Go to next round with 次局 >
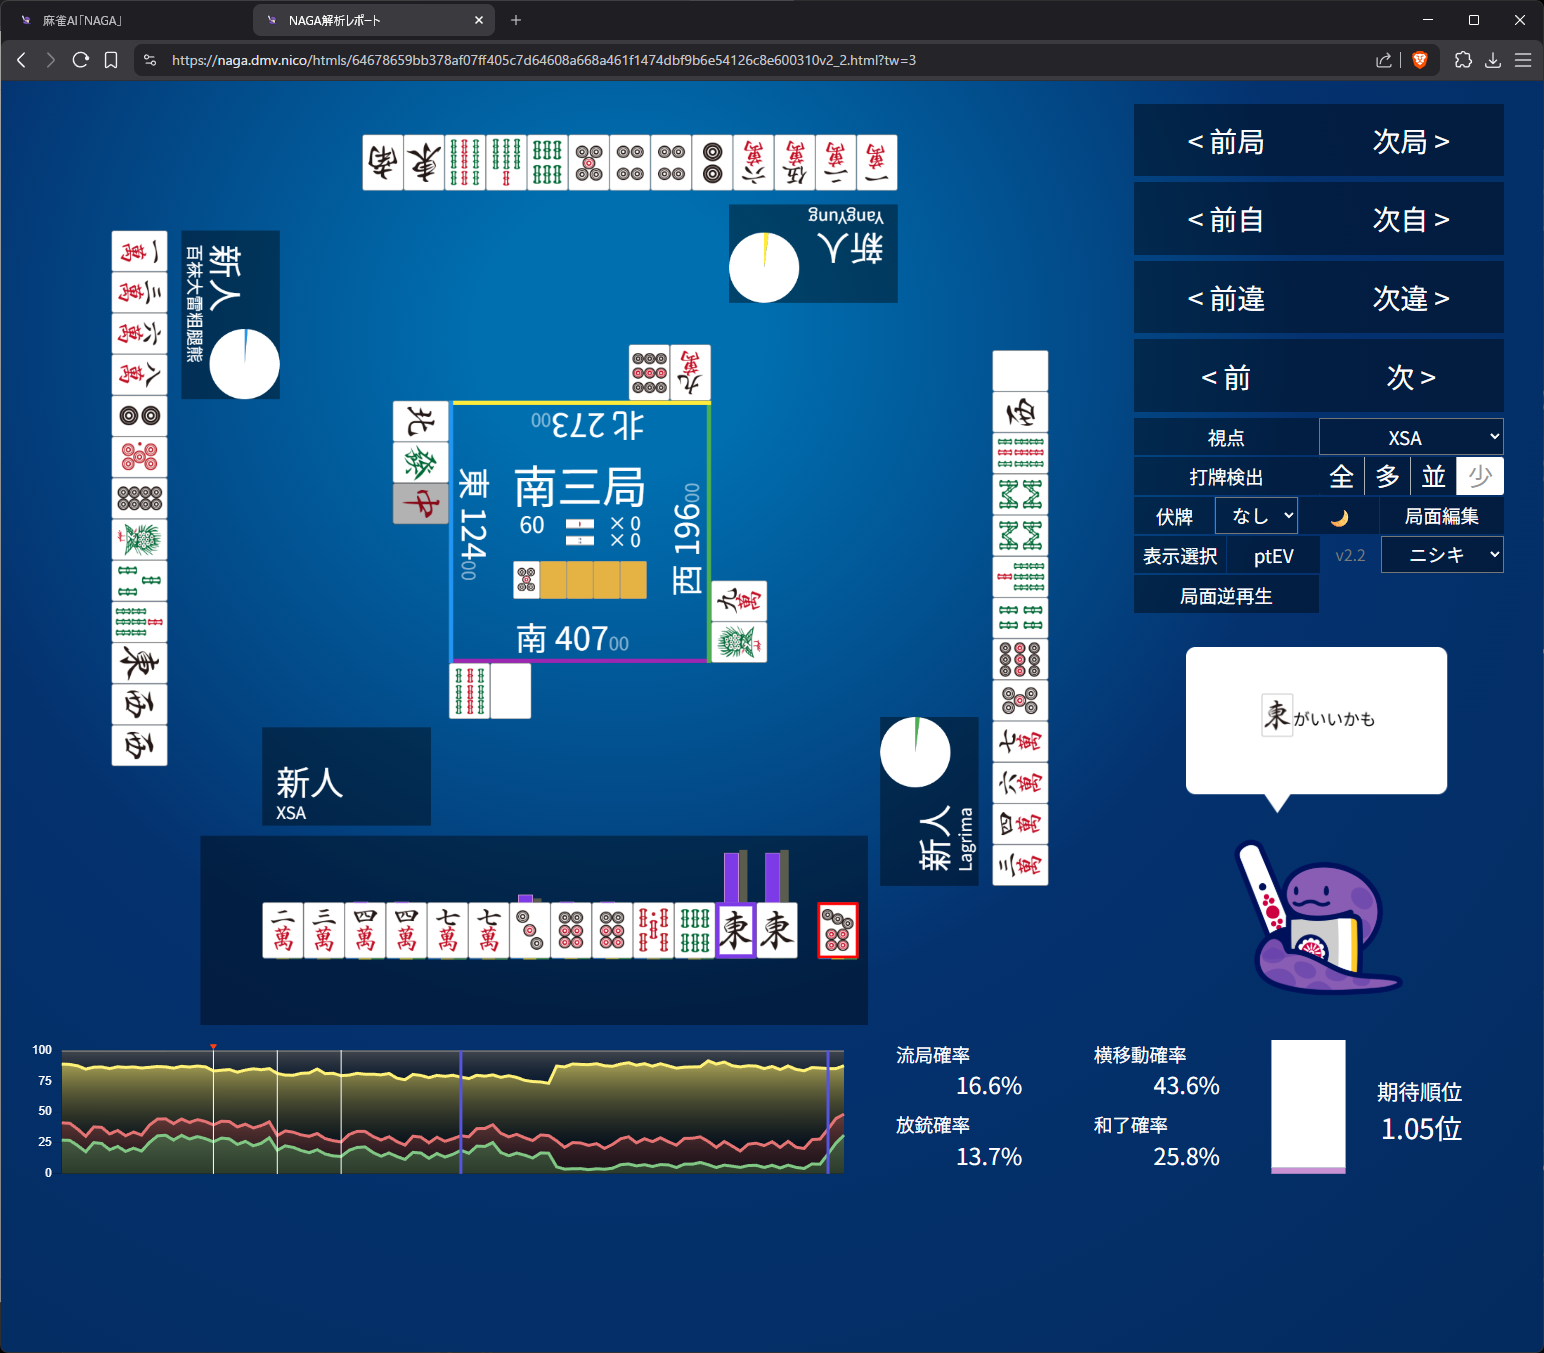Viewport: 1544px width, 1353px height. coord(1410,142)
